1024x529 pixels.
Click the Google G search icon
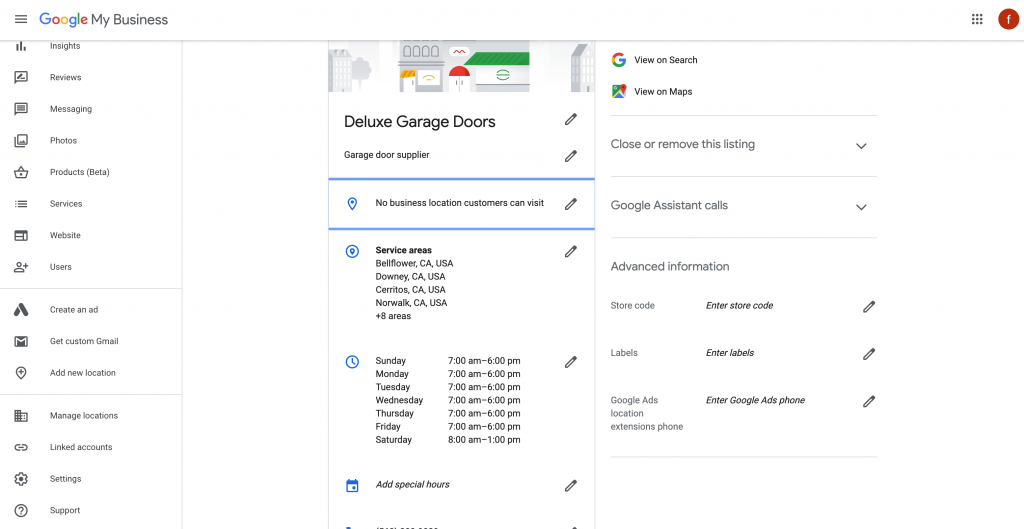618,60
